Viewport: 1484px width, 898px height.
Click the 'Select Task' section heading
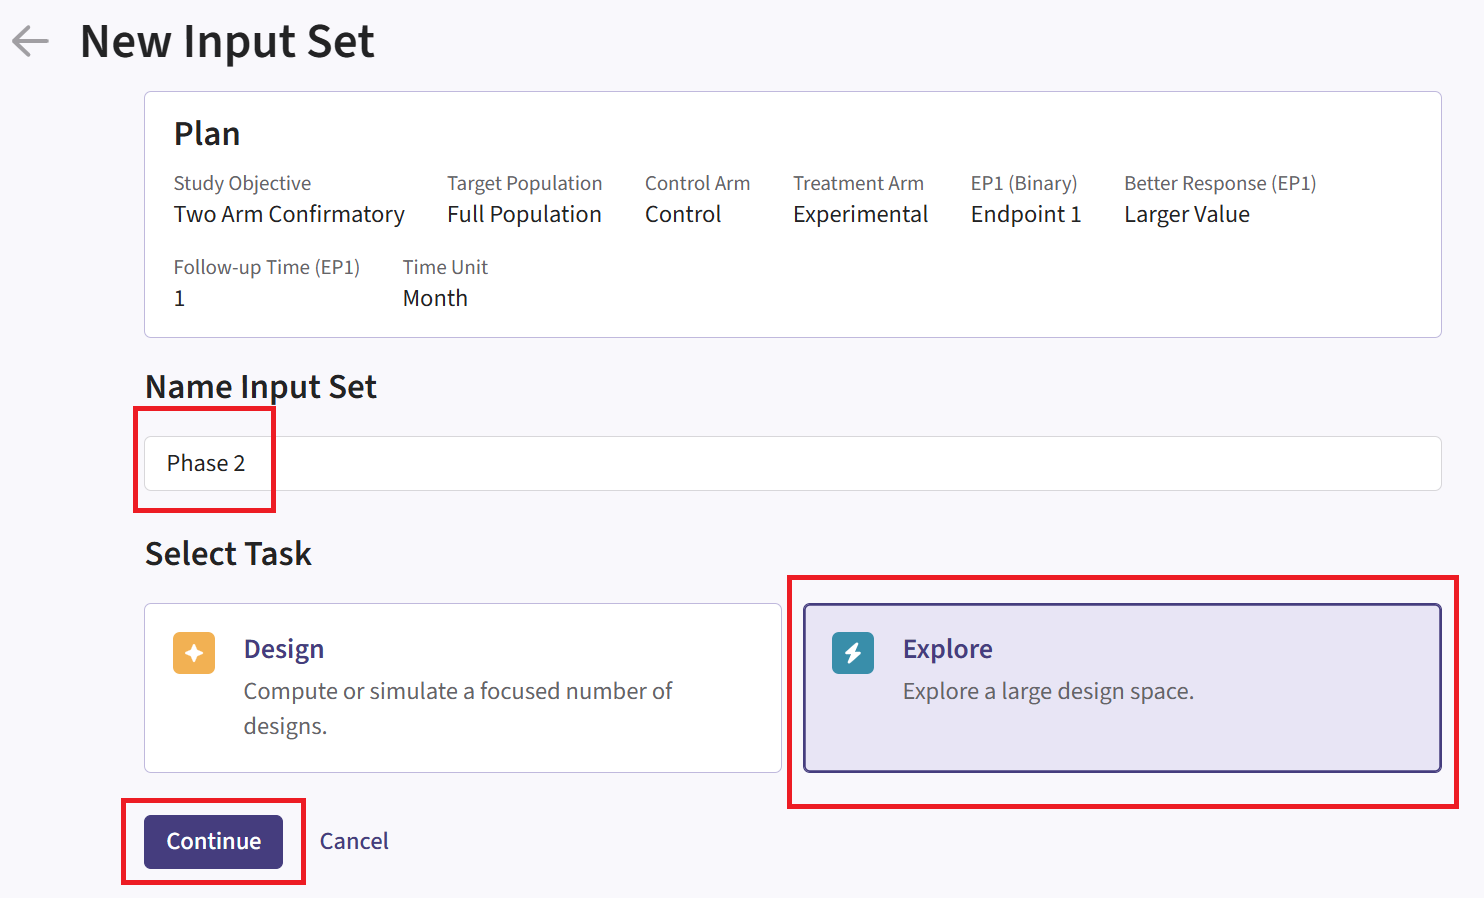point(228,553)
